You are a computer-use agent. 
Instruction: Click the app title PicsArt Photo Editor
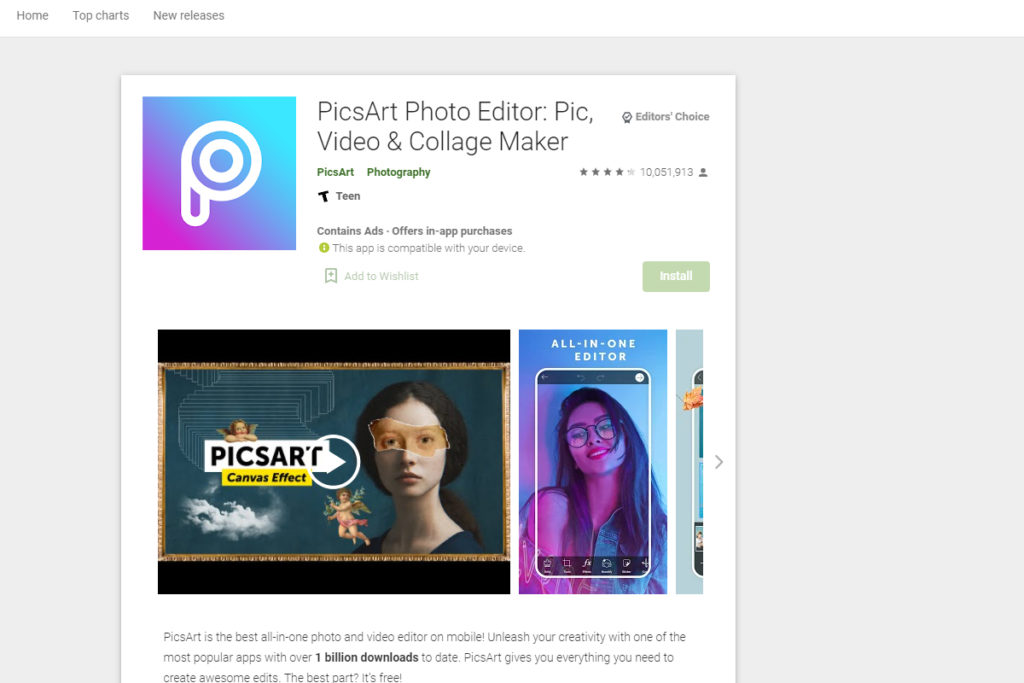coord(455,127)
